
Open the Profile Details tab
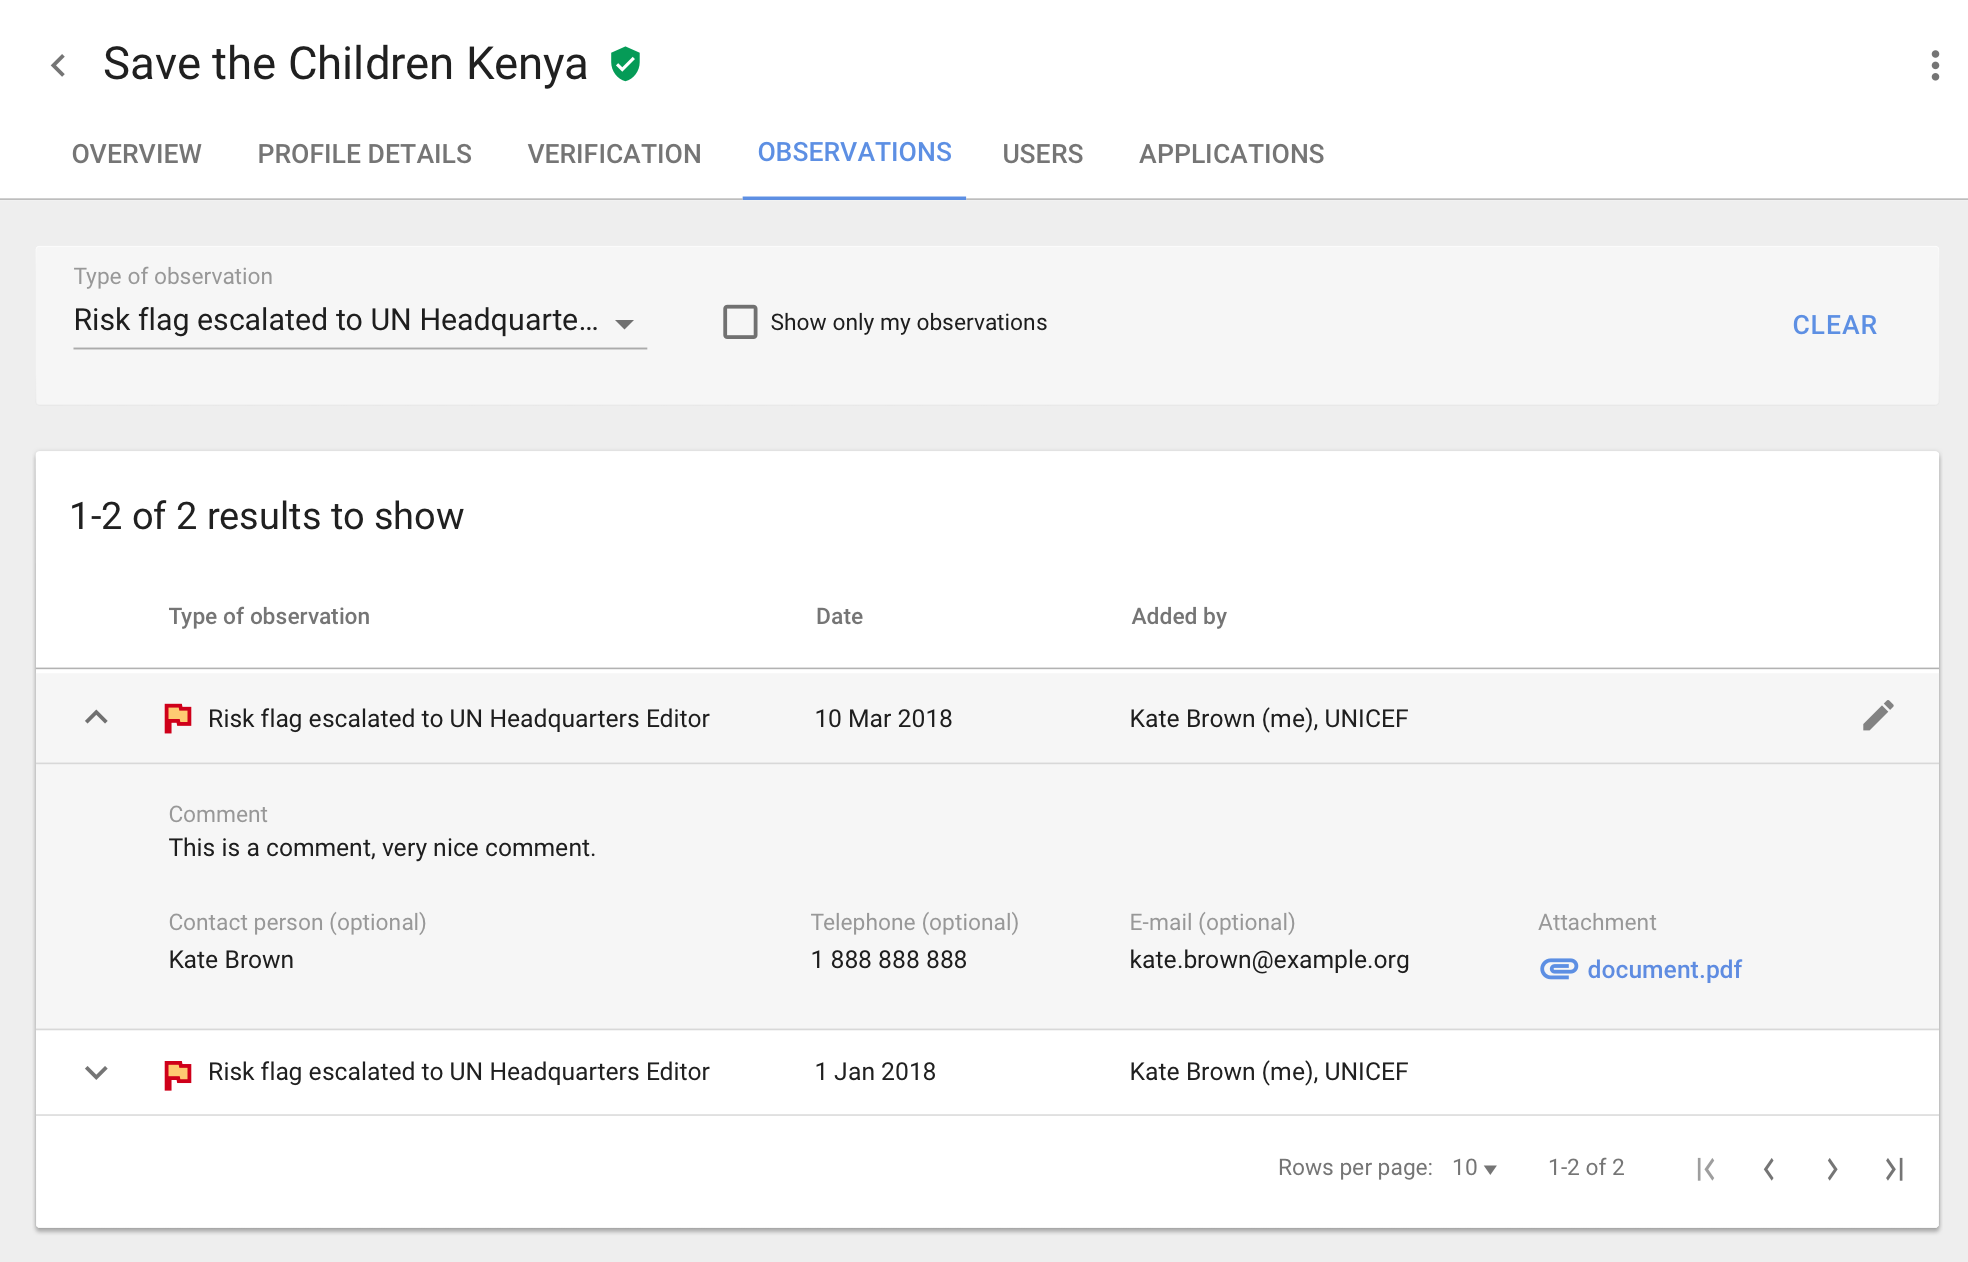point(364,154)
